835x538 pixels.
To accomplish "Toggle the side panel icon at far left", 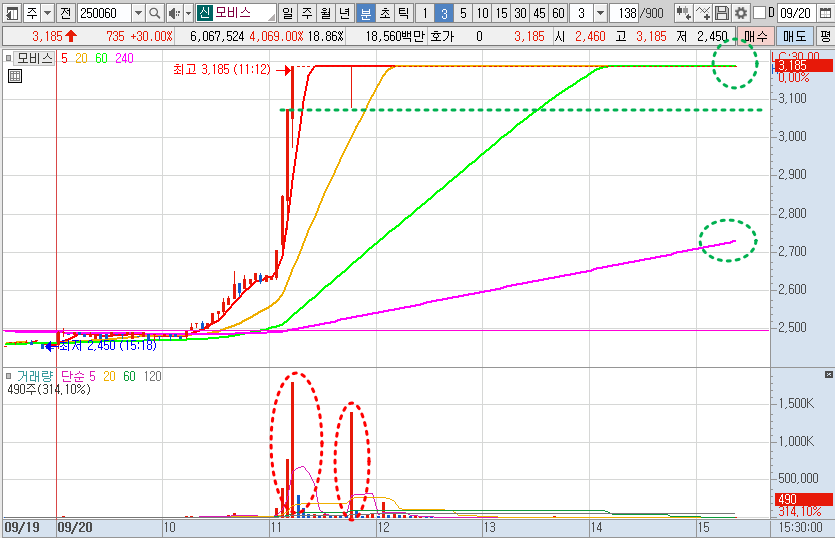I will click(12, 13).
